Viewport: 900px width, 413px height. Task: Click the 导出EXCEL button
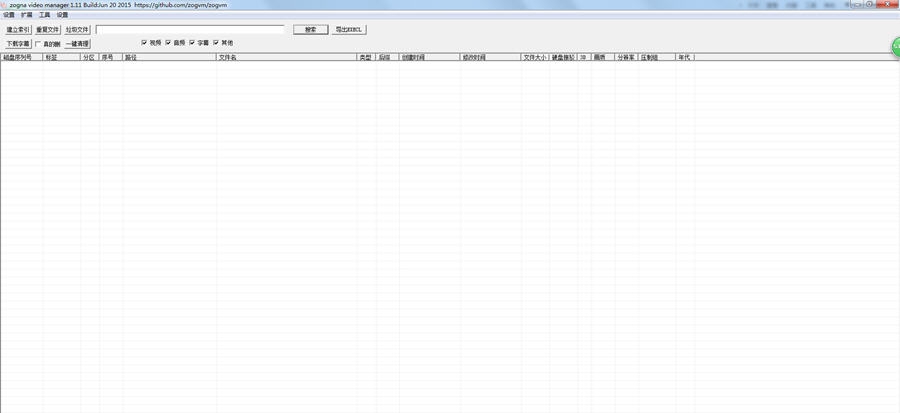point(349,29)
